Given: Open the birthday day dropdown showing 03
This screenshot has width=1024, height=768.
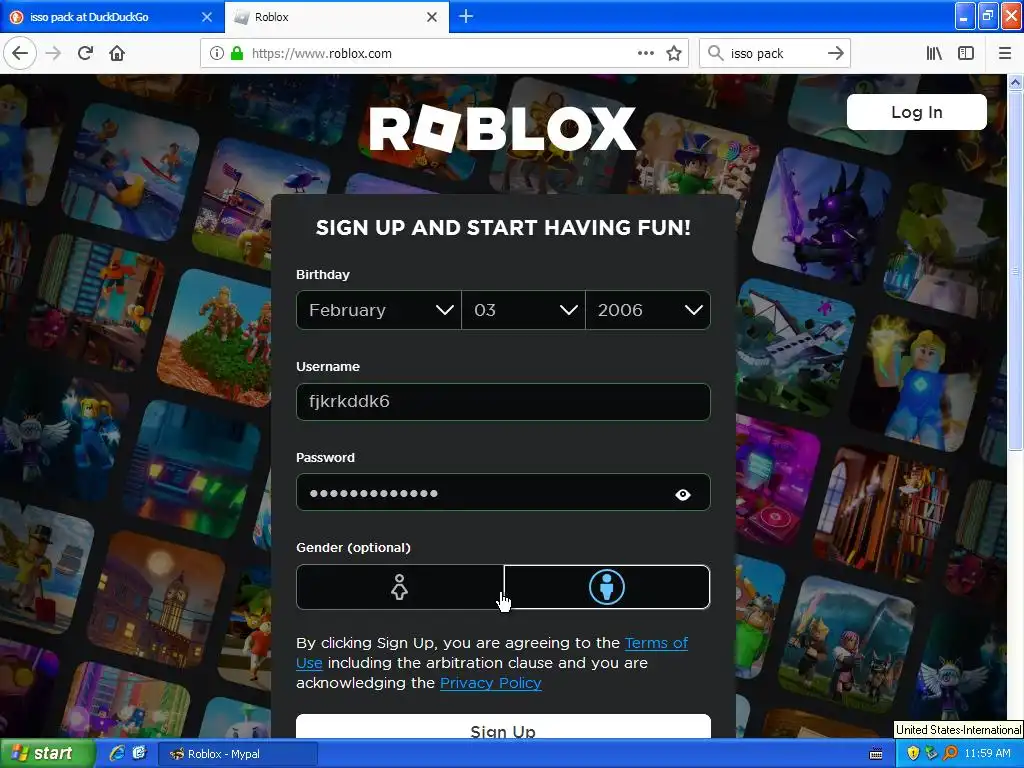Looking at the screenshot, I should click(x=523, y=310).
